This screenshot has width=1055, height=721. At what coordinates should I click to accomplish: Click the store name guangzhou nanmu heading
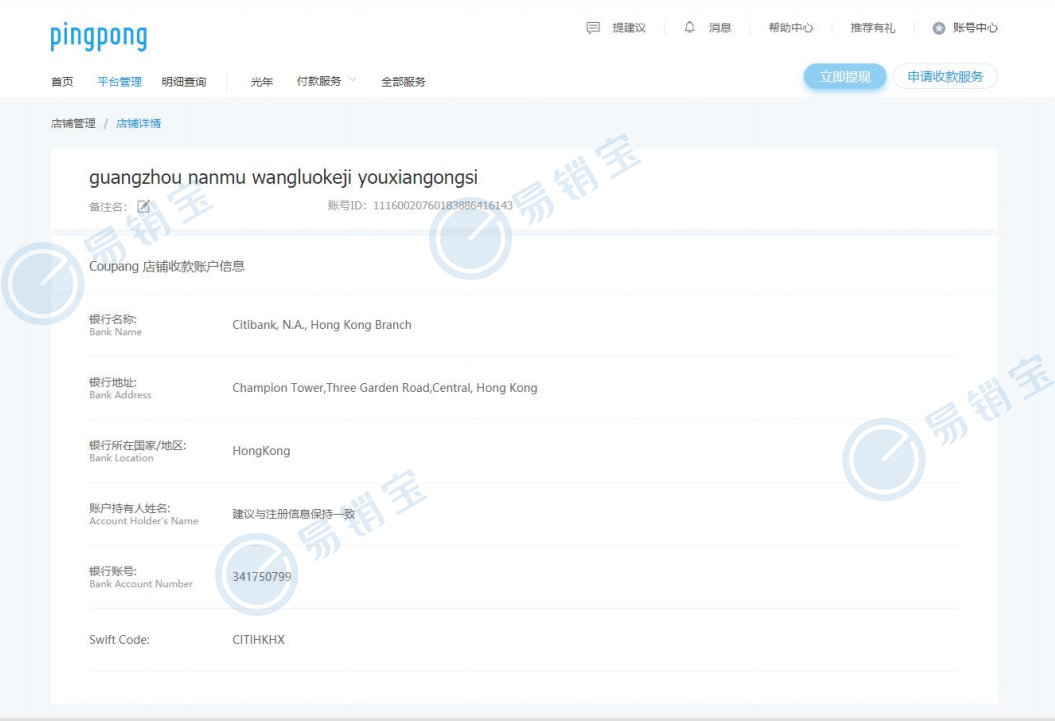[x=283, y=178]
